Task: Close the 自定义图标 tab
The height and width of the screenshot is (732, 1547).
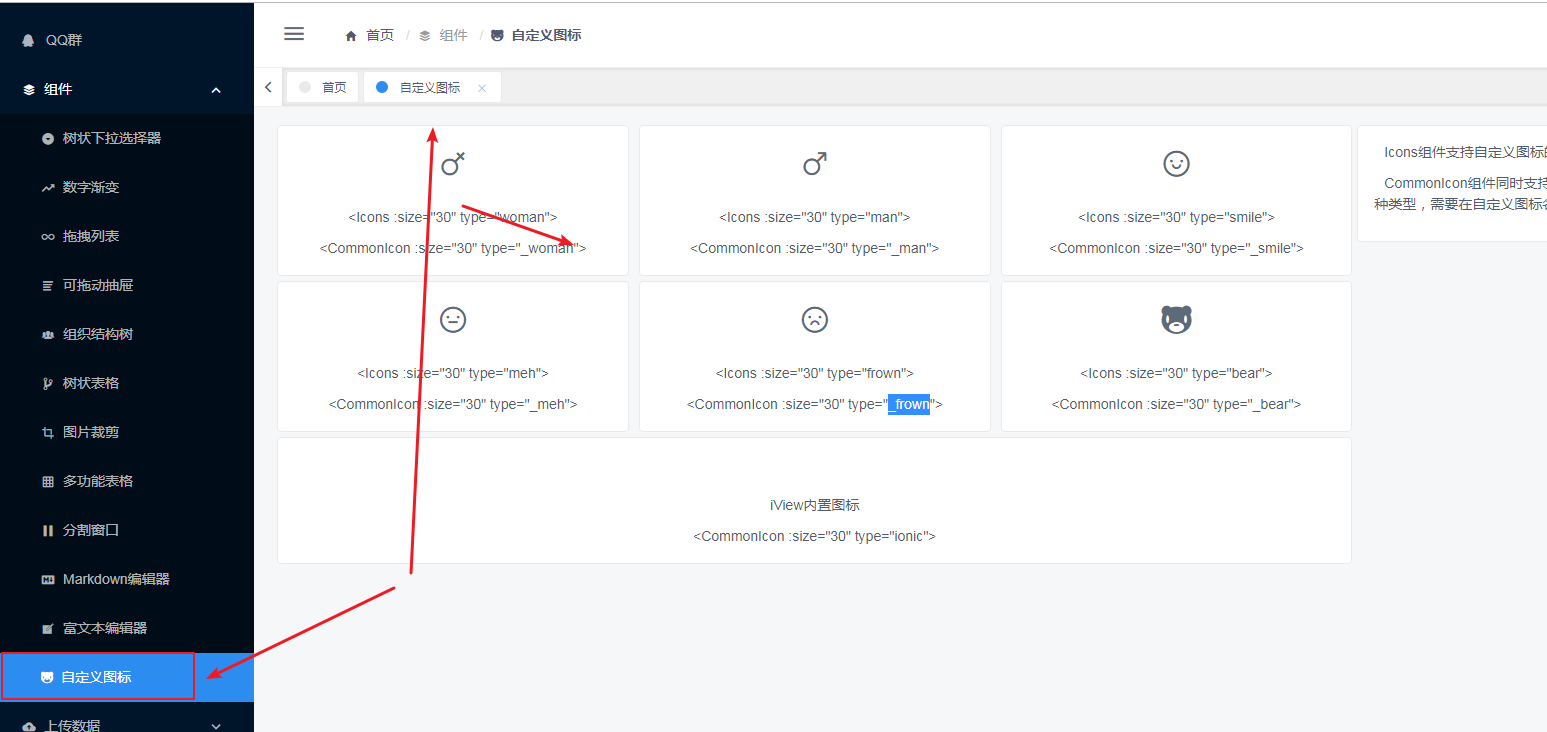Action: 481,87
